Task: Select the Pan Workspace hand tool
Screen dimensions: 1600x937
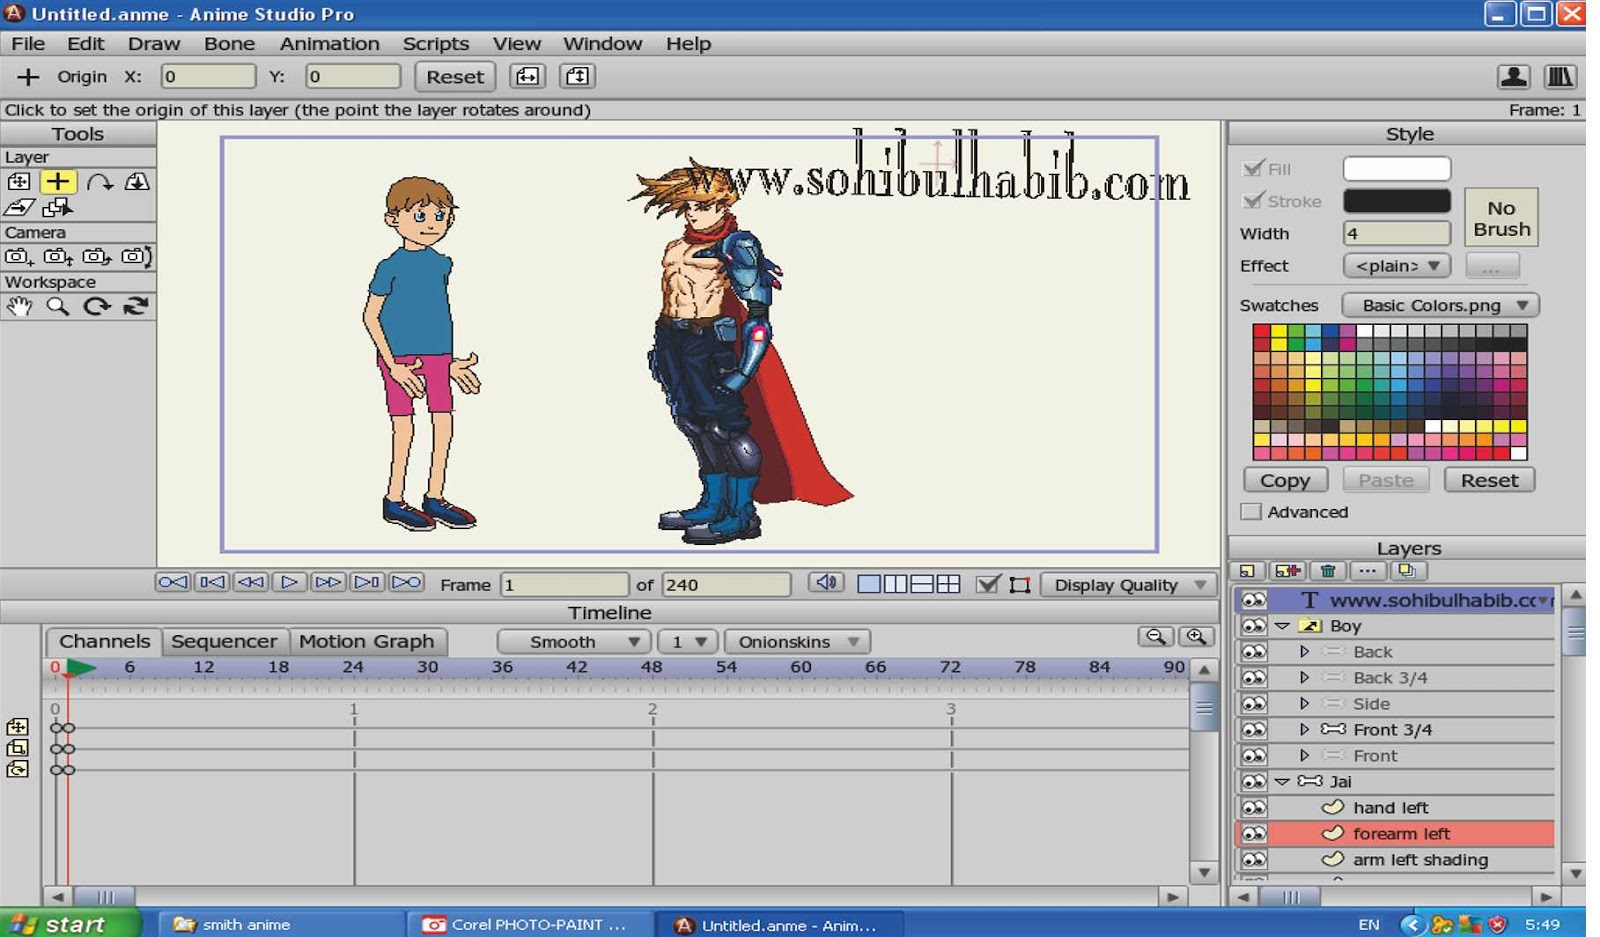Action: coord(19,307)
